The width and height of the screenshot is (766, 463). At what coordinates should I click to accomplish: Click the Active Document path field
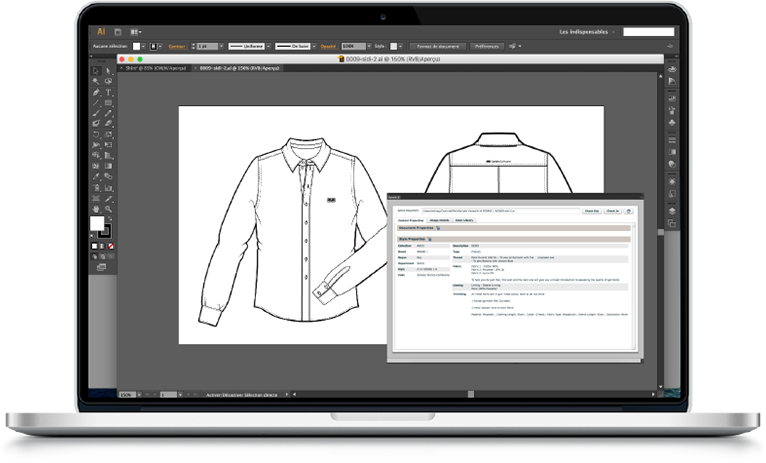pos(500,211)
